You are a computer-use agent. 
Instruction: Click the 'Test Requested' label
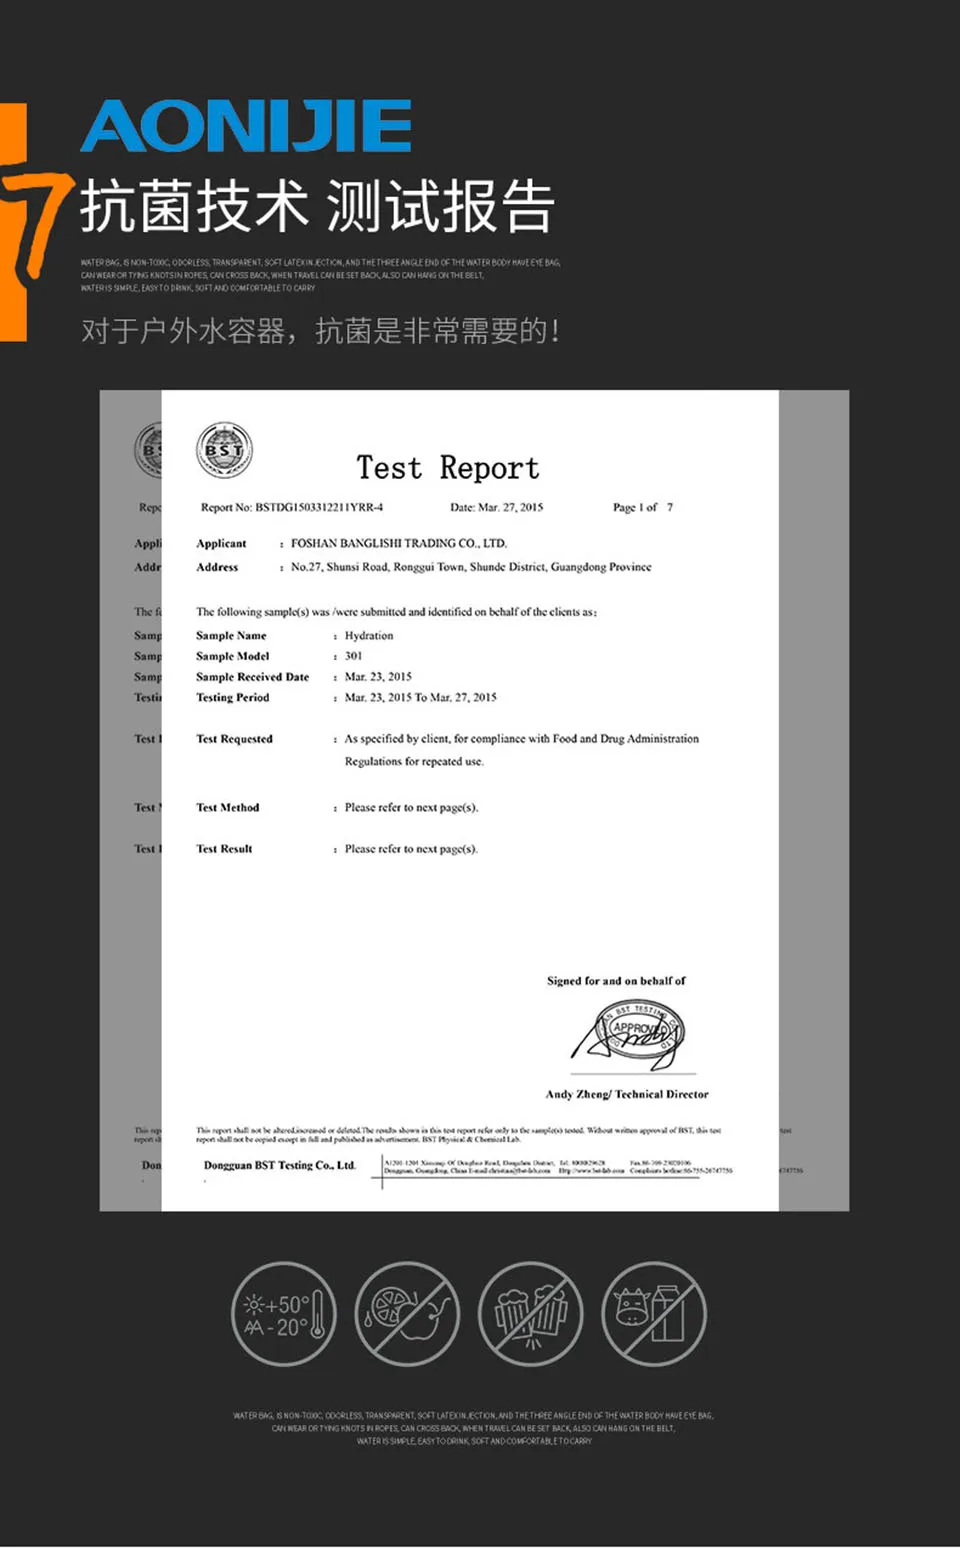(x=234, y=739)
